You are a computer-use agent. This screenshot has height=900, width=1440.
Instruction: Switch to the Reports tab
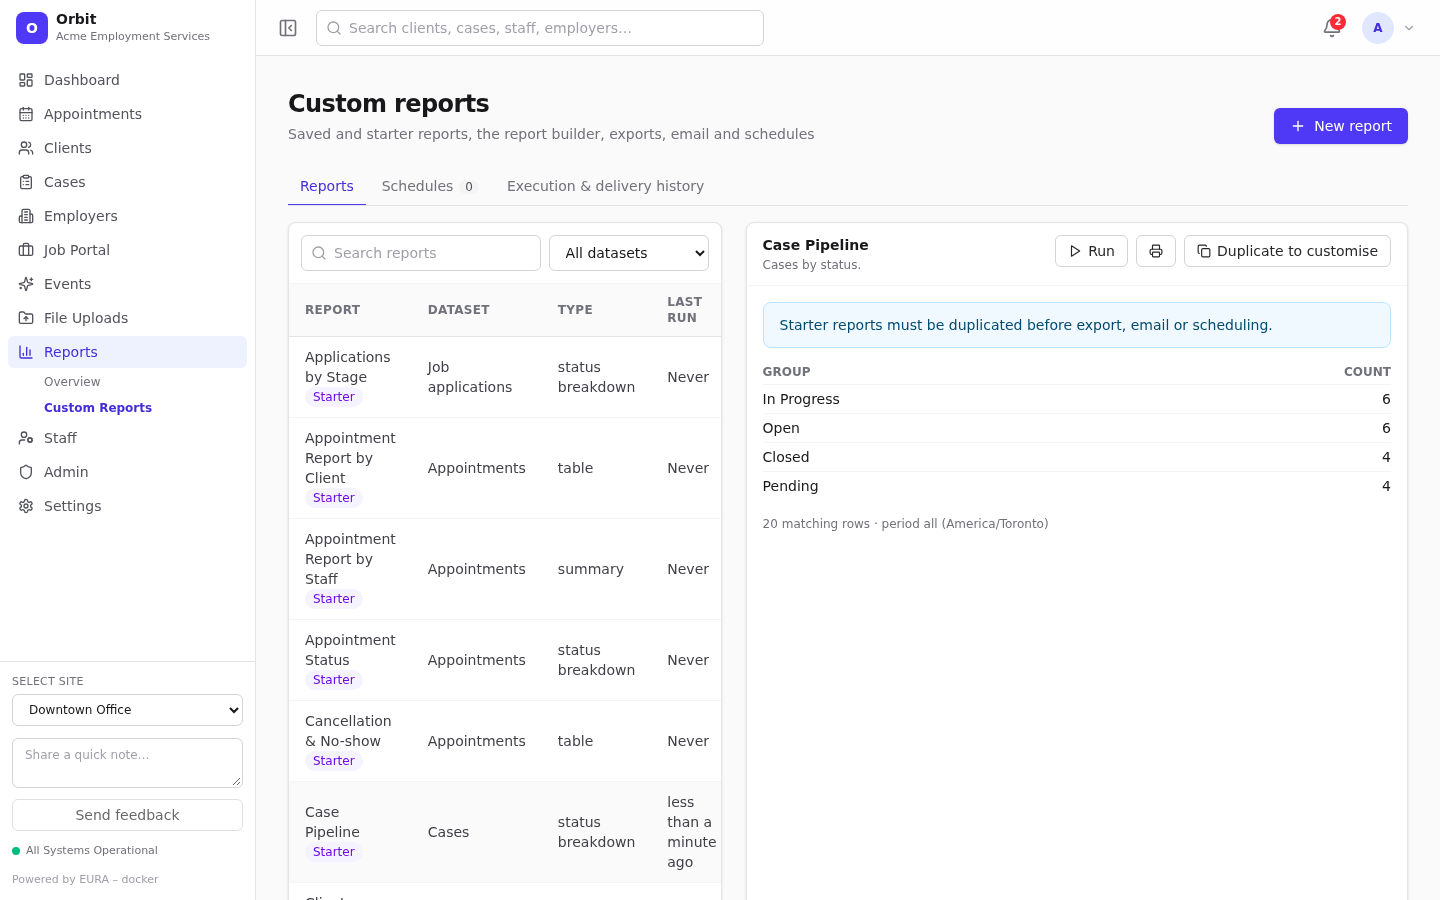tap(327, 186)
